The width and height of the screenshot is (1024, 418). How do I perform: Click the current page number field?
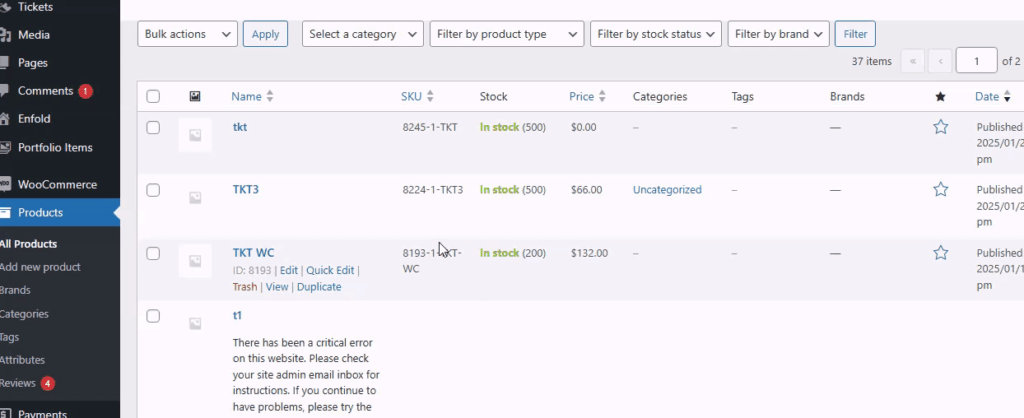point(976,62)
